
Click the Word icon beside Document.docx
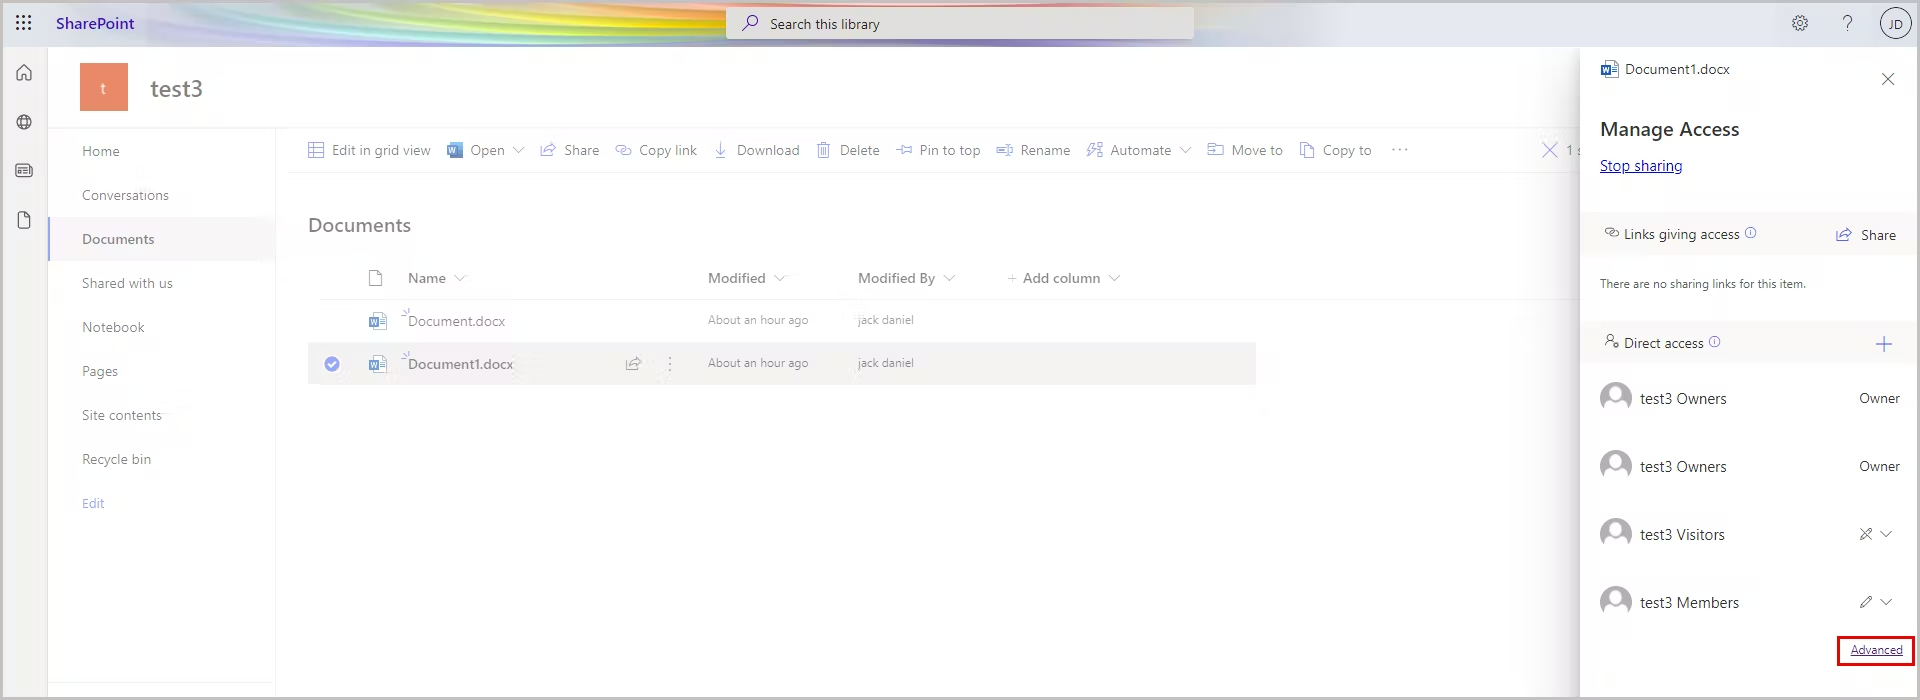coord(377,321)
